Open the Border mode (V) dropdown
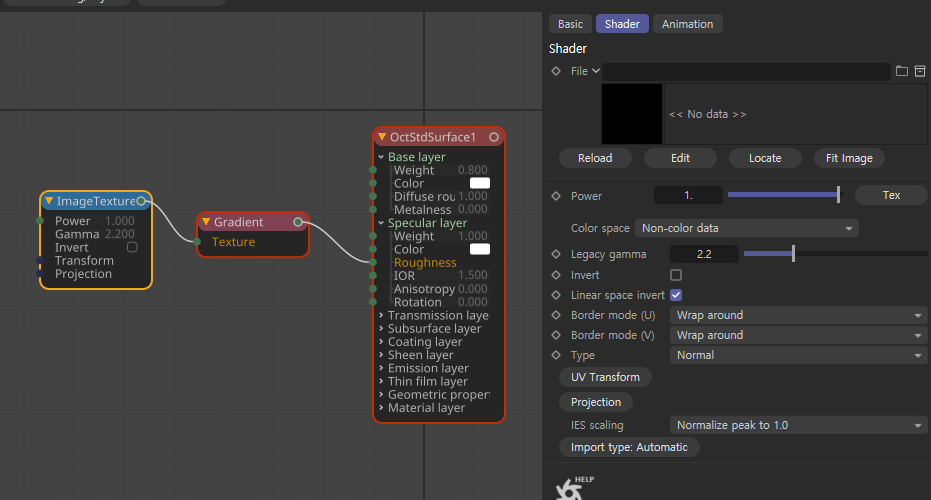The width and height of the screenshot is (931, 500). (x=798, y=335)
